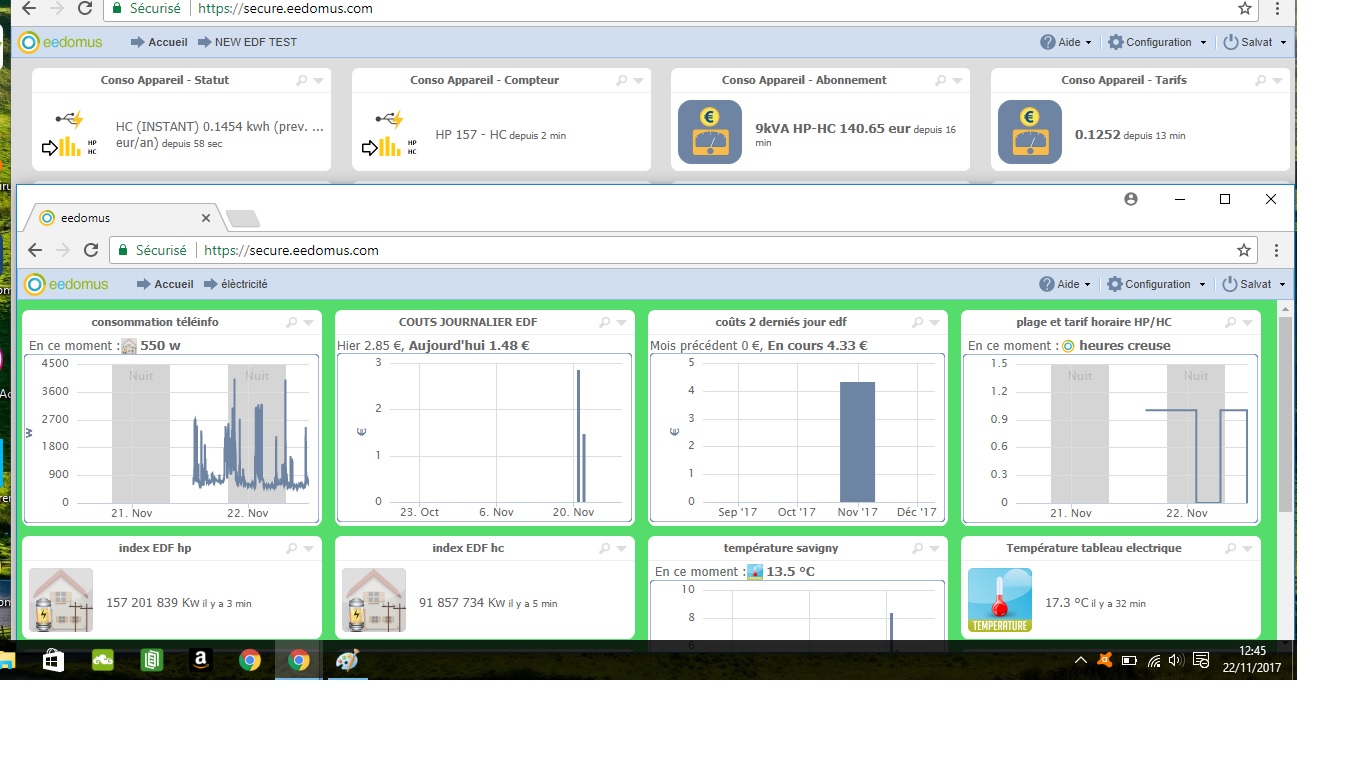Open the magnifier icon on plage et tarif horaire HP/HC
1366x768 pixels.
(x=1231, y=323)
